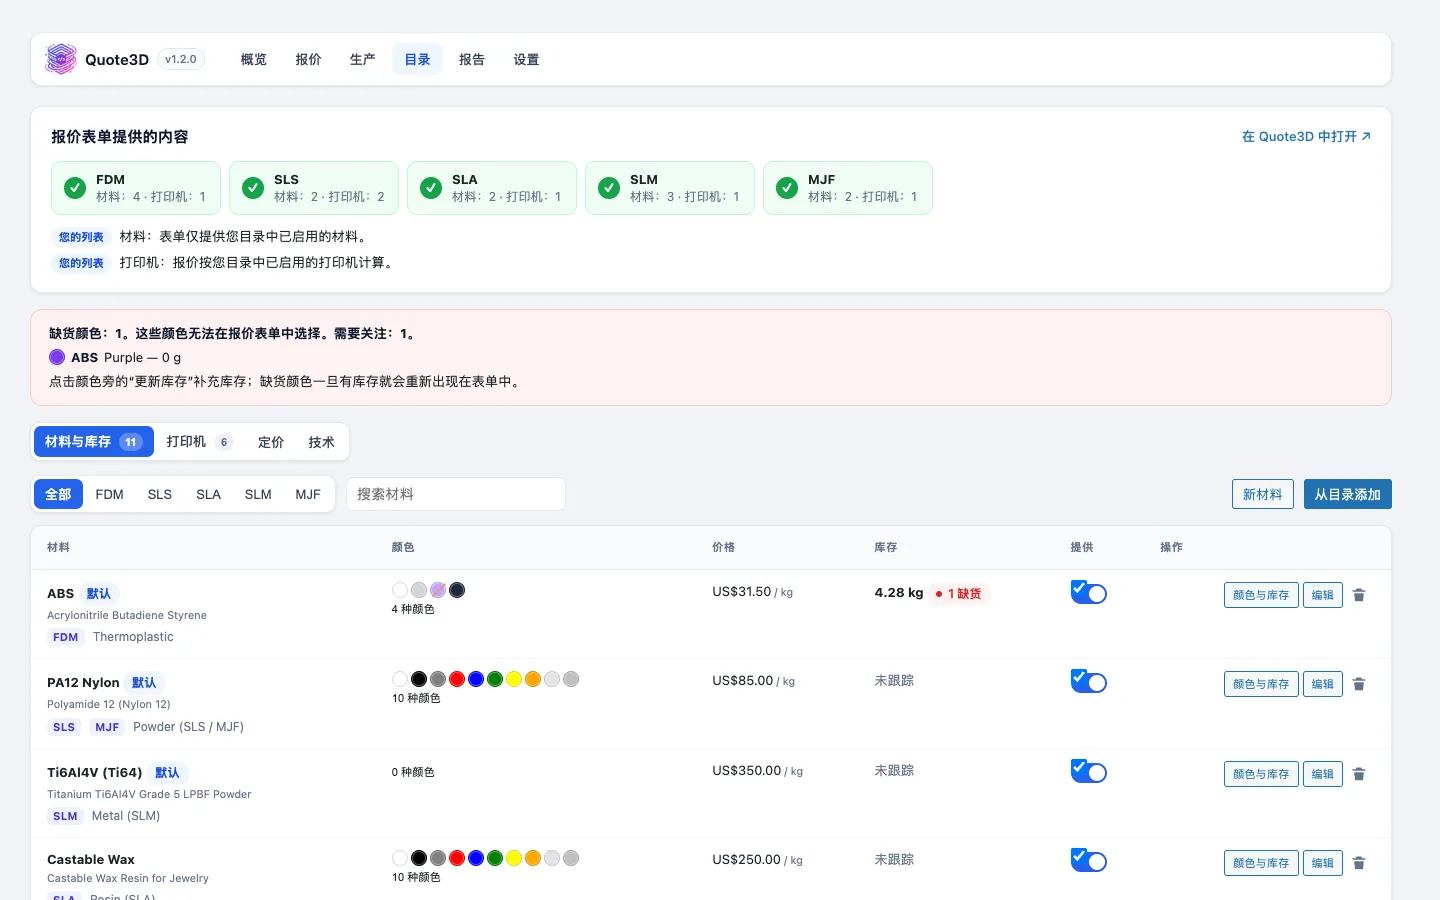
Task: Open the 生产 nav tab
Action: [363, 59]
